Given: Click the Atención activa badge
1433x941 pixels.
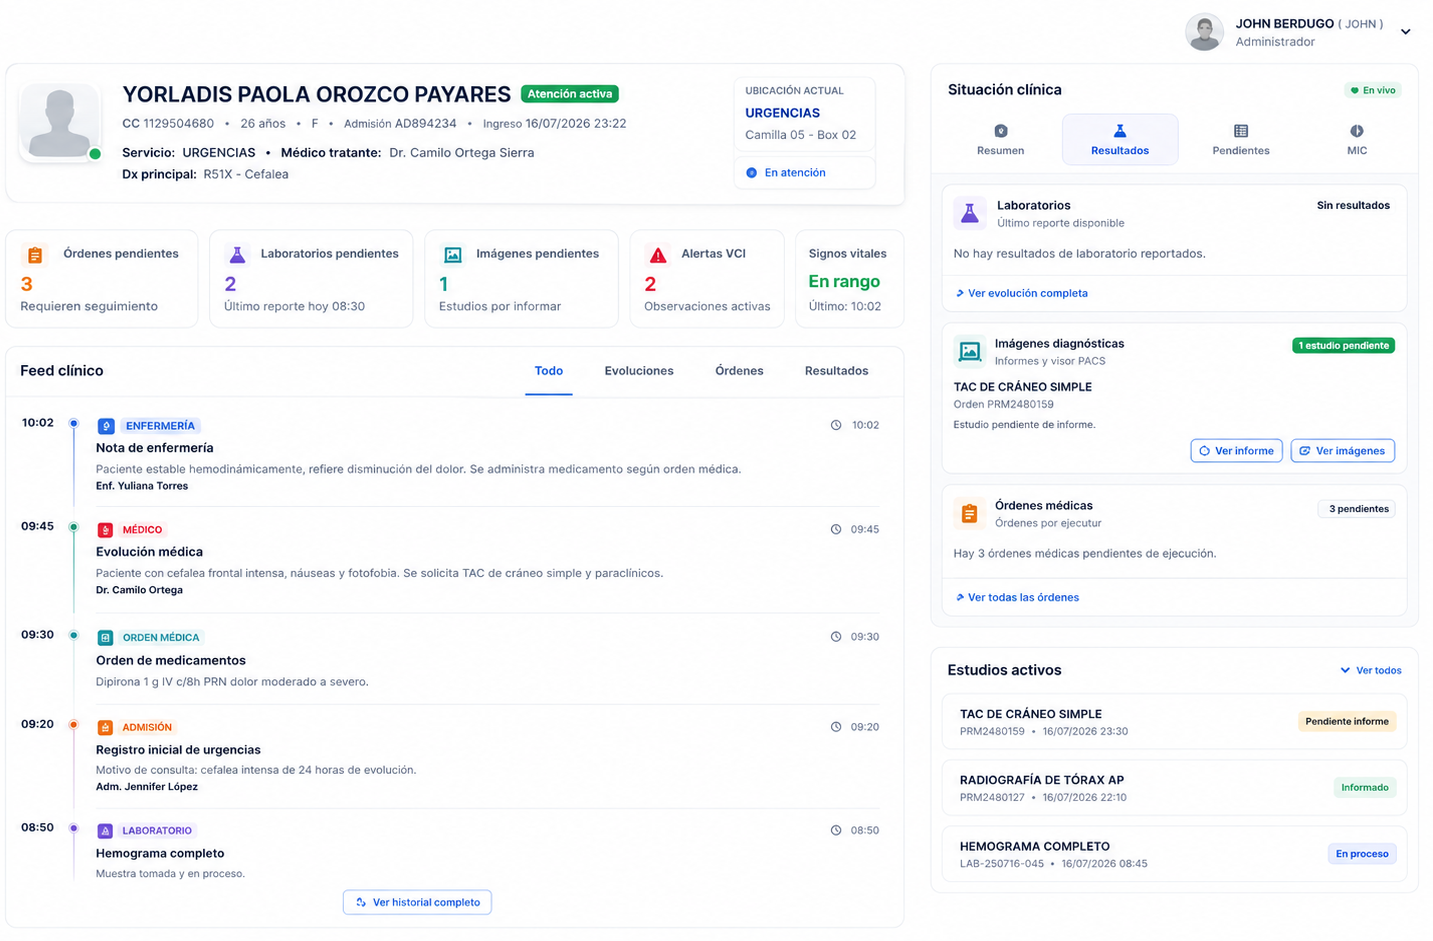Looking at the screenshot, I should tap(570, 94).
